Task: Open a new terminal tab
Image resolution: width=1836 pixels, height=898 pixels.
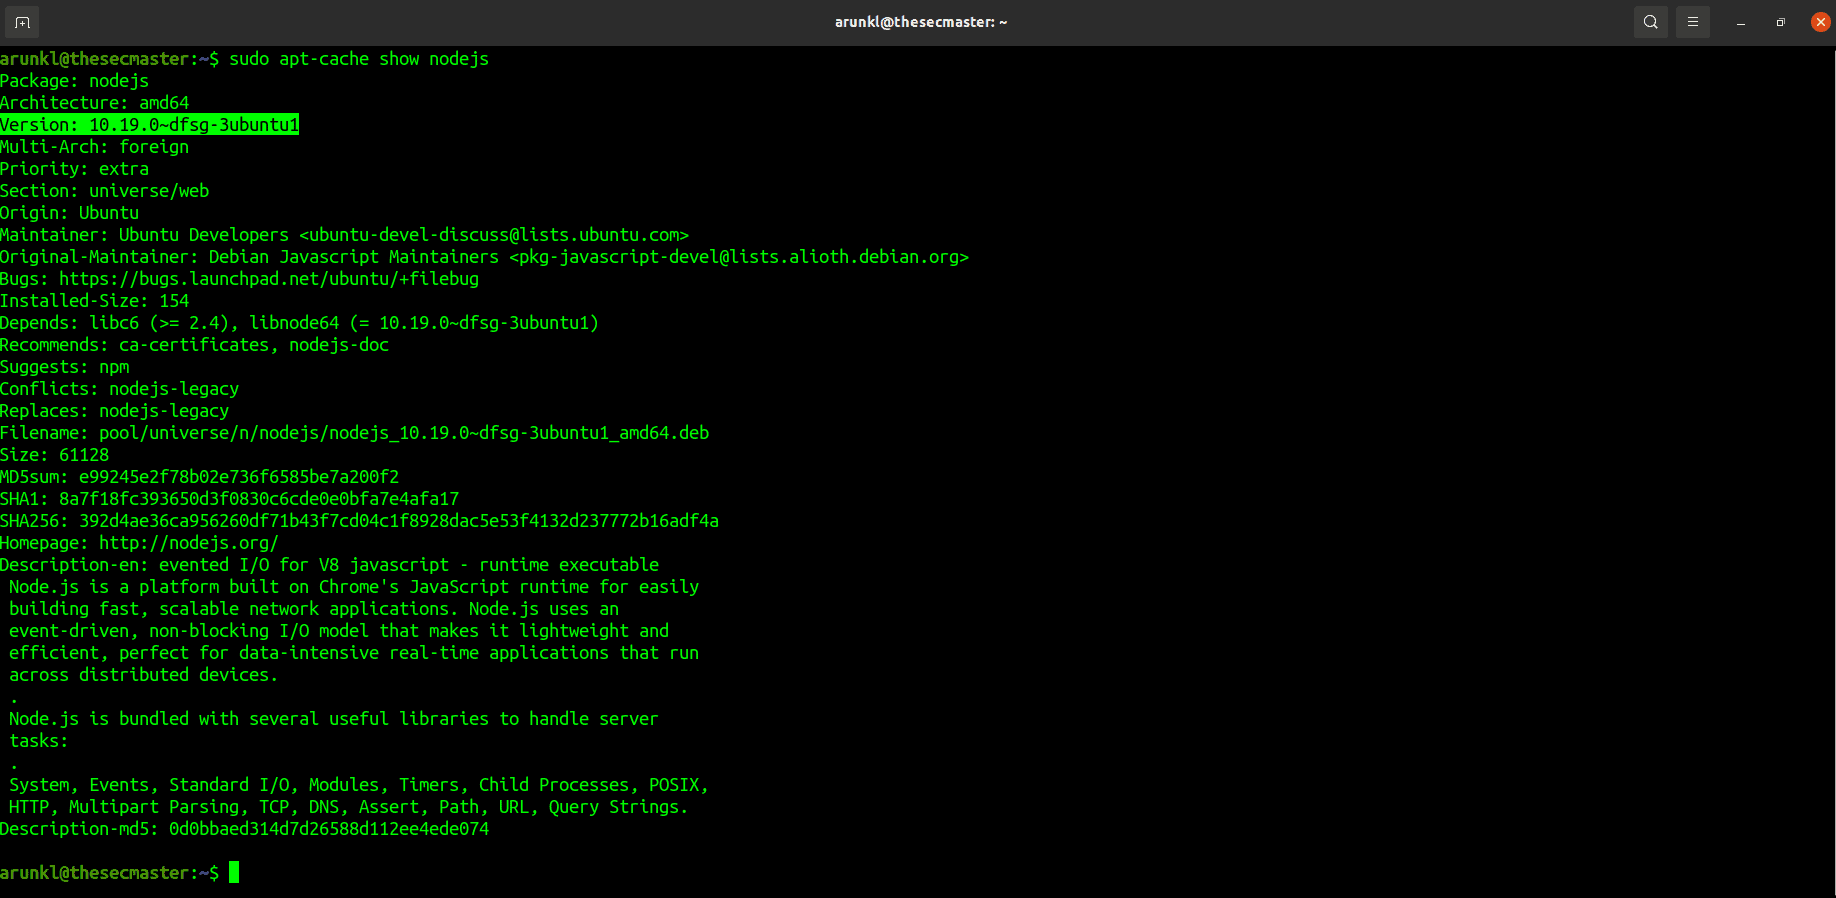Action: (22, 22)
